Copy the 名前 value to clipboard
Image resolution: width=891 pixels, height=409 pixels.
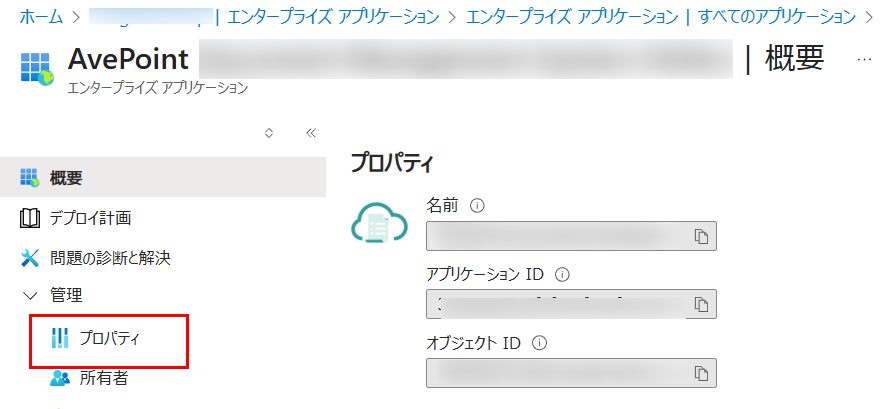tap(702, 236)
